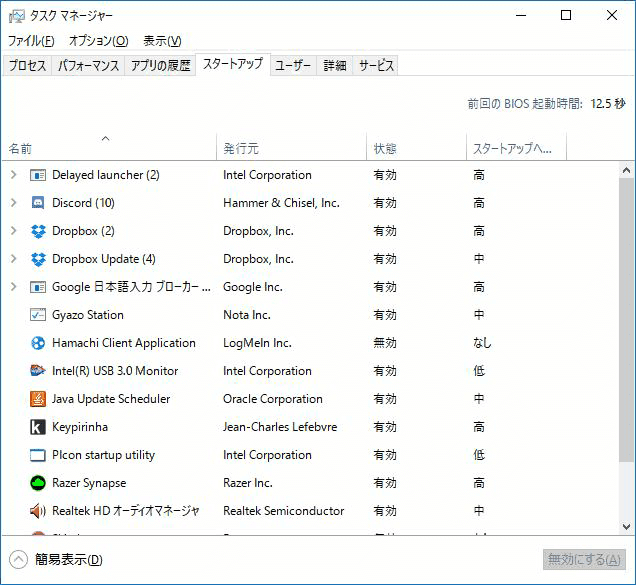Click the Razer Inc. publisher cell

pos(248,483)
